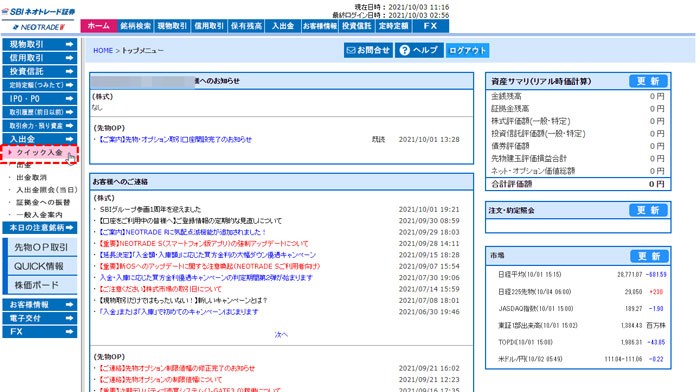Open 本日の注意銘柄 in the sidebar
Viewport: 700px width, 392px height.
(40, 228)
